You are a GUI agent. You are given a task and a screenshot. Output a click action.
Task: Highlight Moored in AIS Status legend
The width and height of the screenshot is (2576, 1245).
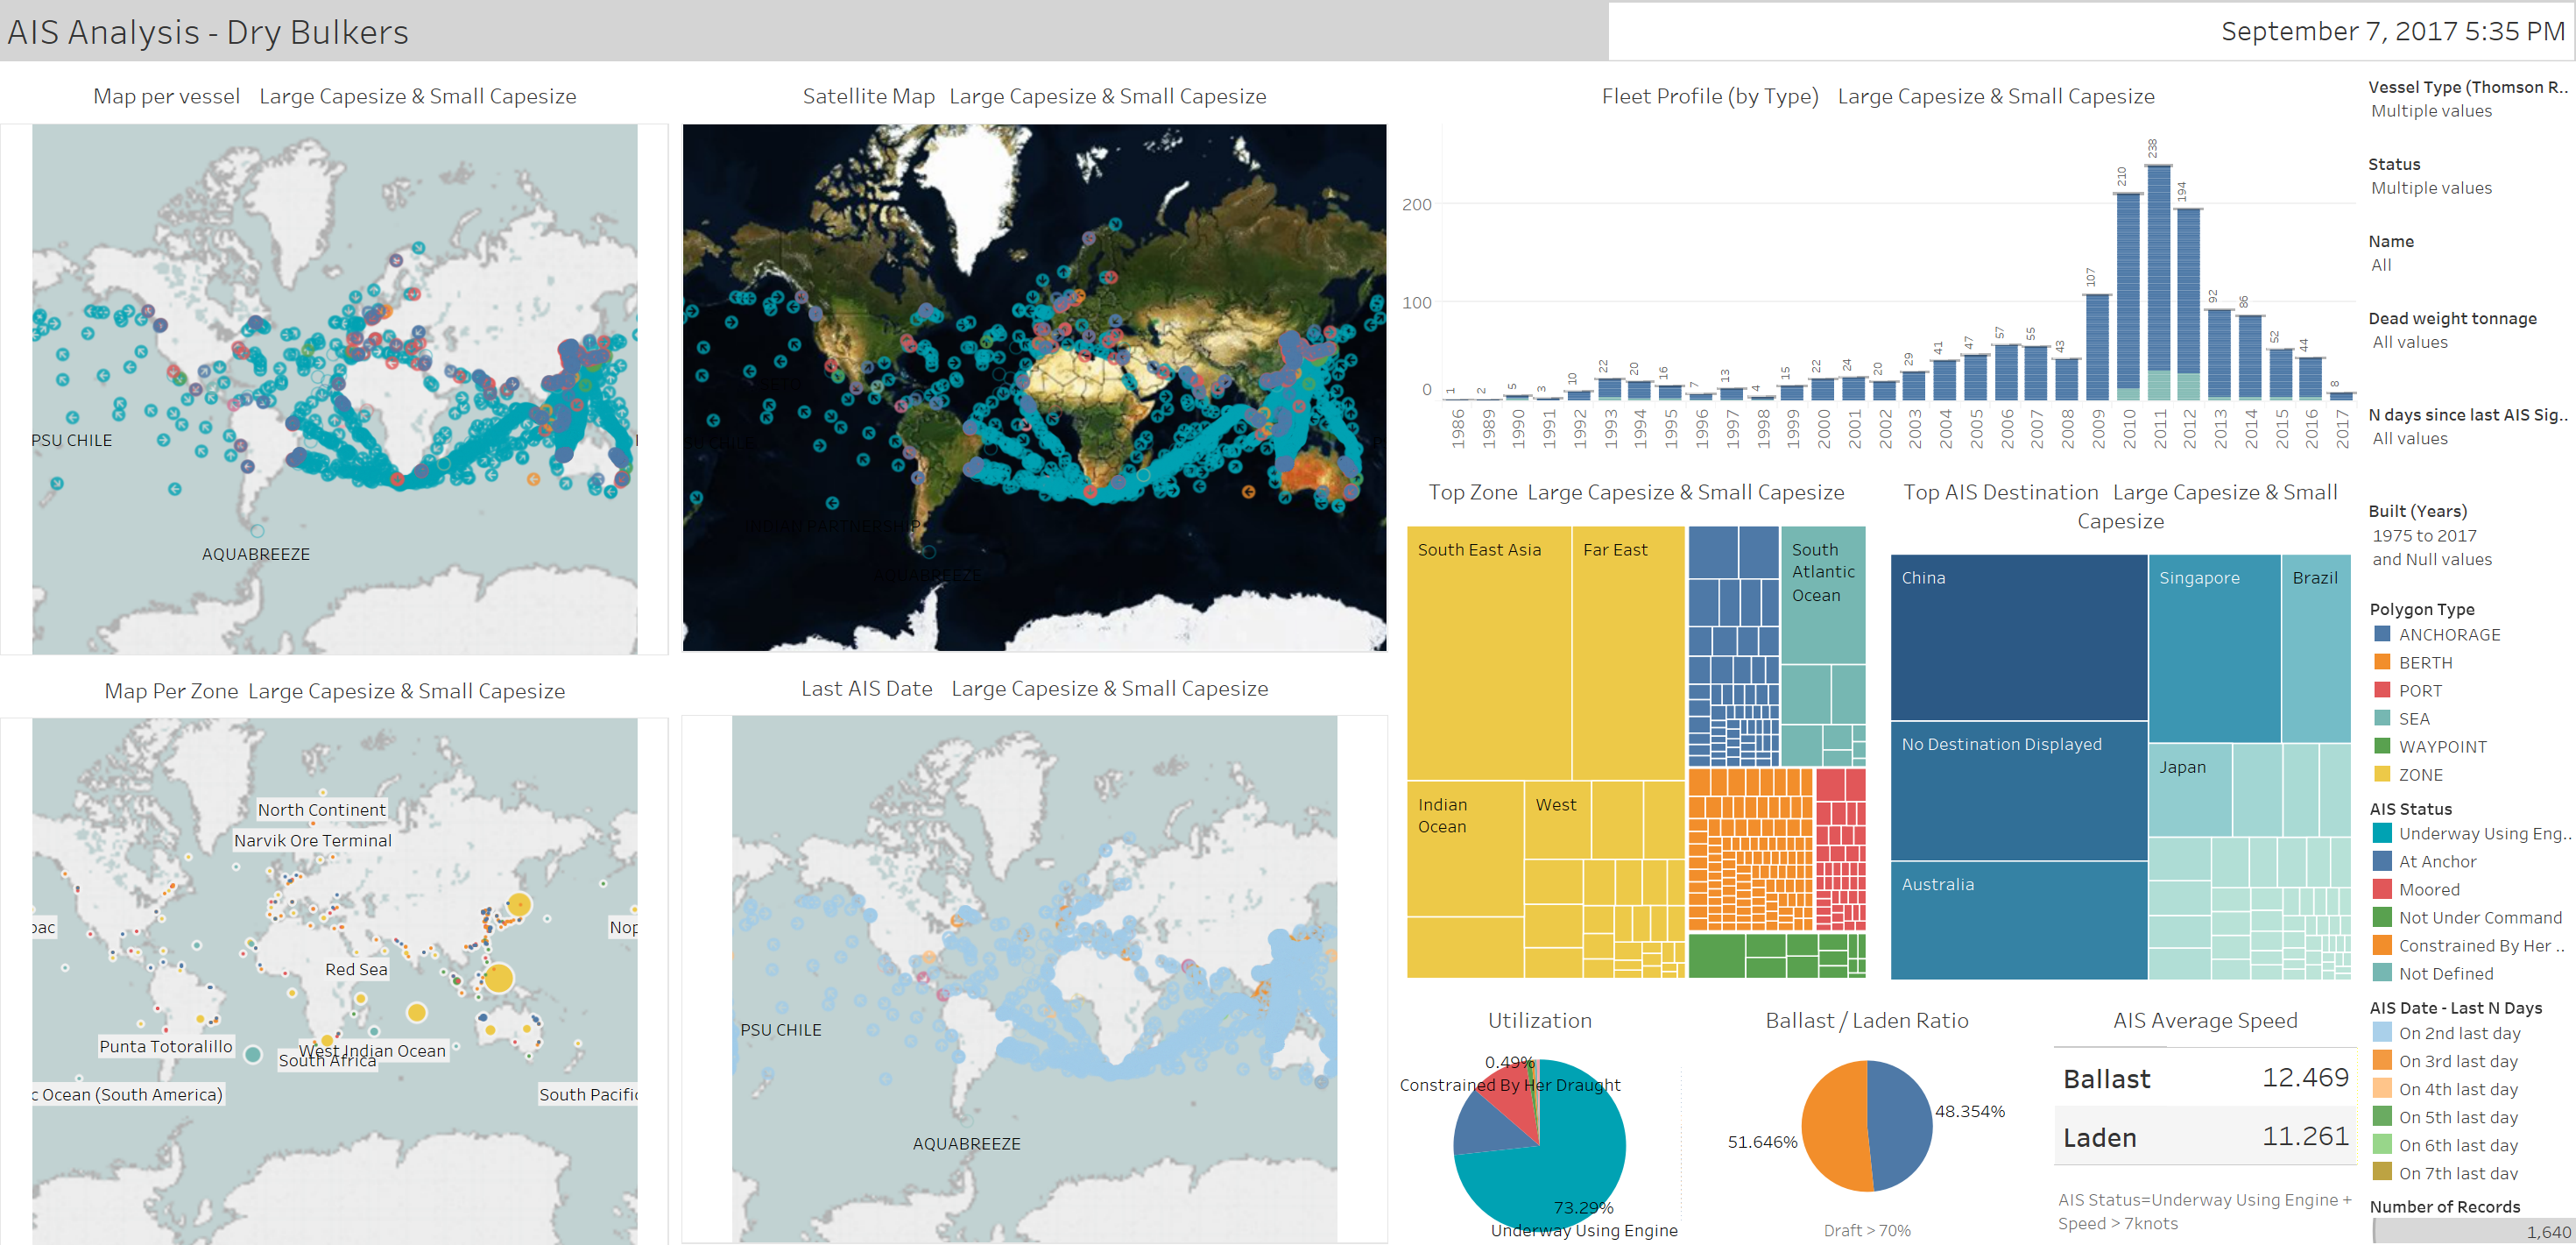2416,890
